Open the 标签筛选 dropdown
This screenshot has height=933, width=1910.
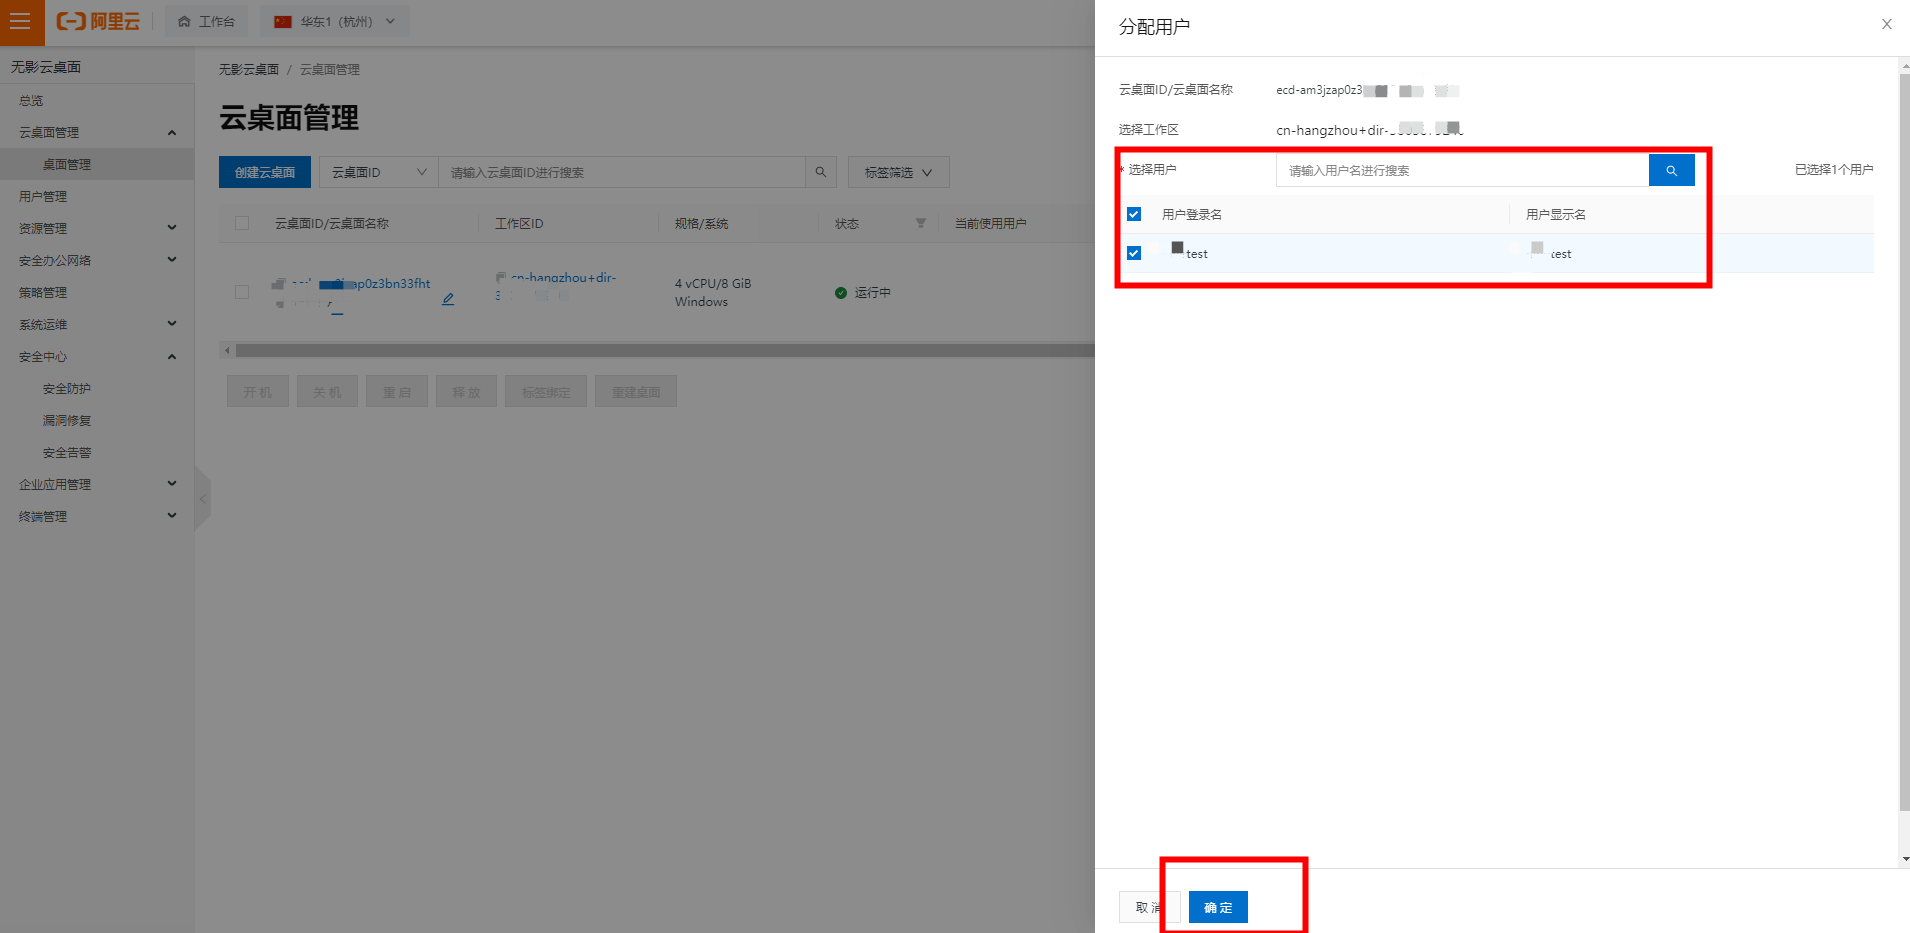click(898, 172)
